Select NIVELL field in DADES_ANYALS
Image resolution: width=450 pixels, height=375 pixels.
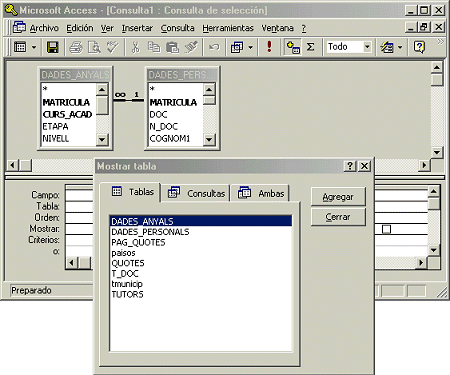[68, 138]
